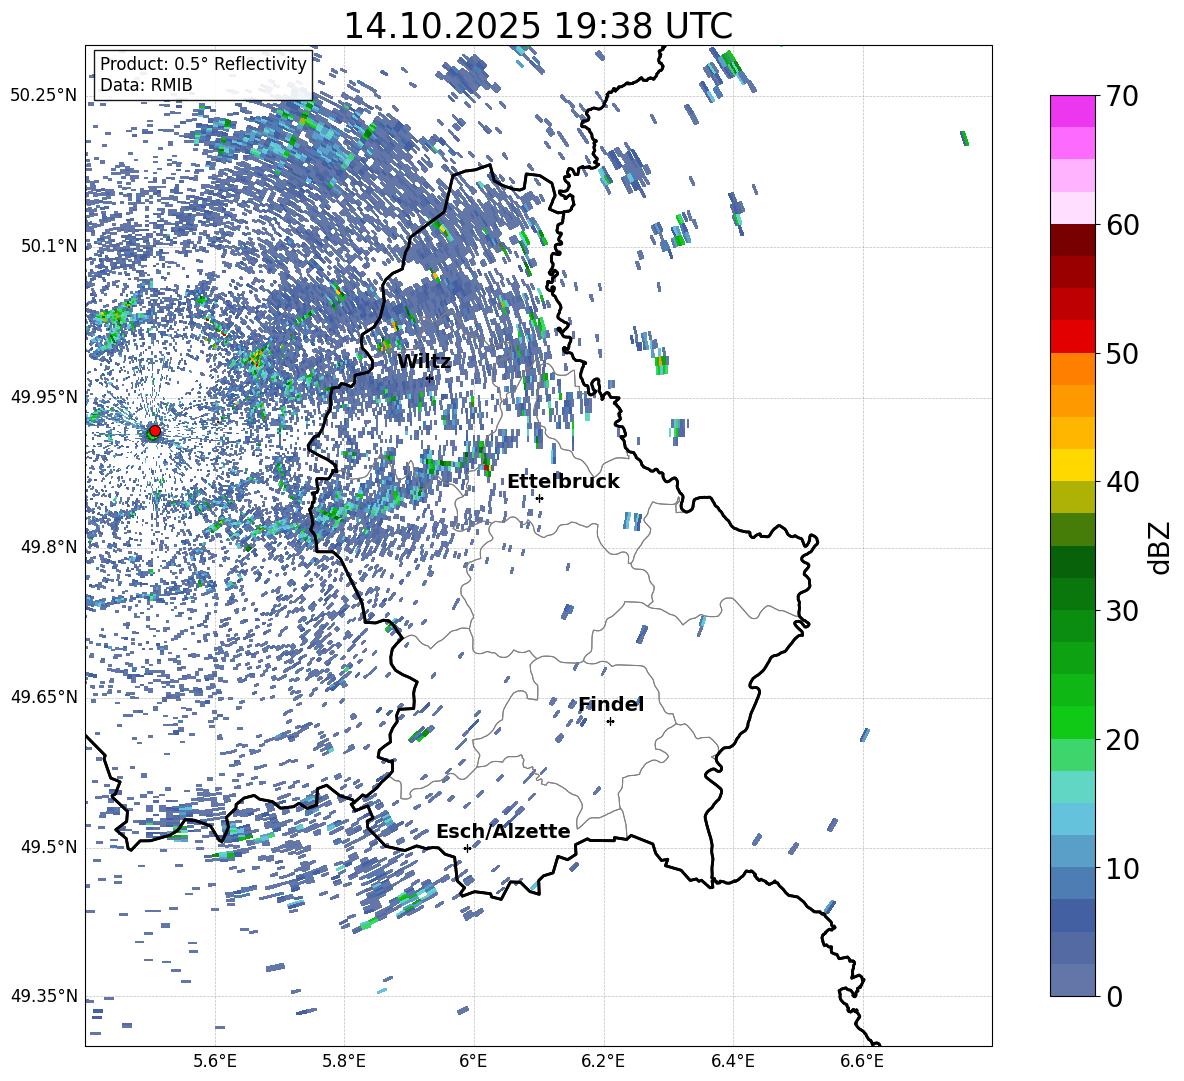
Task: Click the Product: 0.5° Reflectivity text
Action: click(x=203, y=63)
